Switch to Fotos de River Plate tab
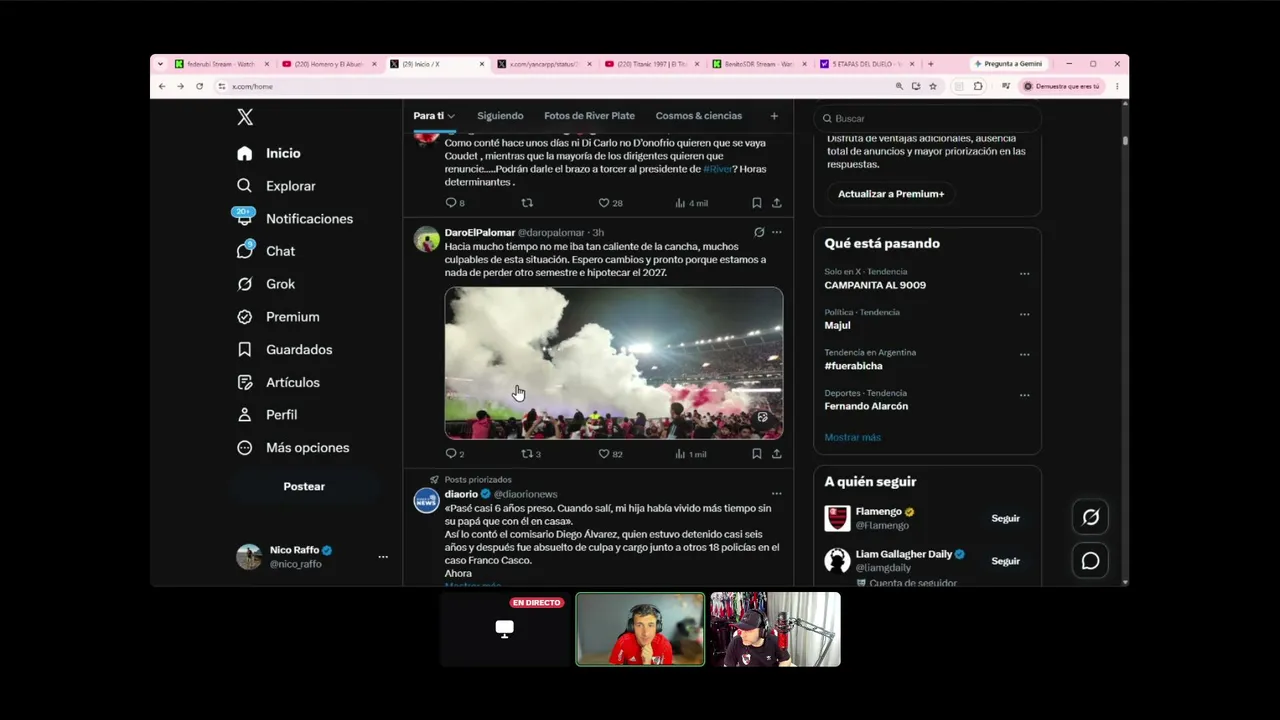 tap(589, 116)
